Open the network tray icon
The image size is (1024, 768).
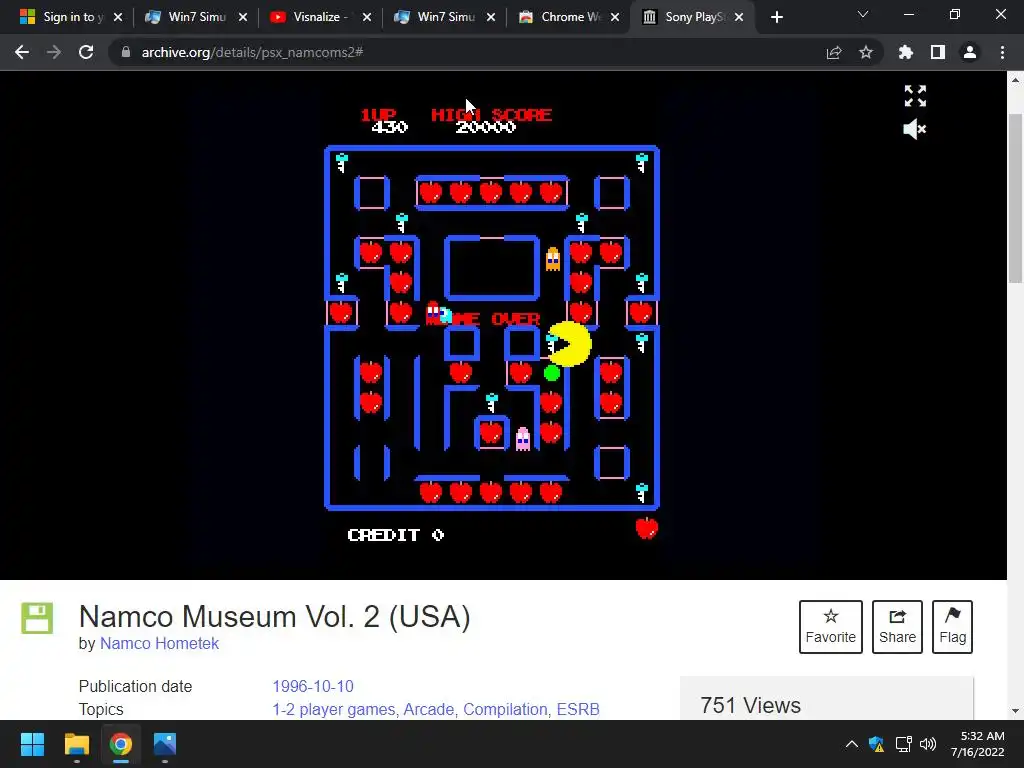[903, 744]
